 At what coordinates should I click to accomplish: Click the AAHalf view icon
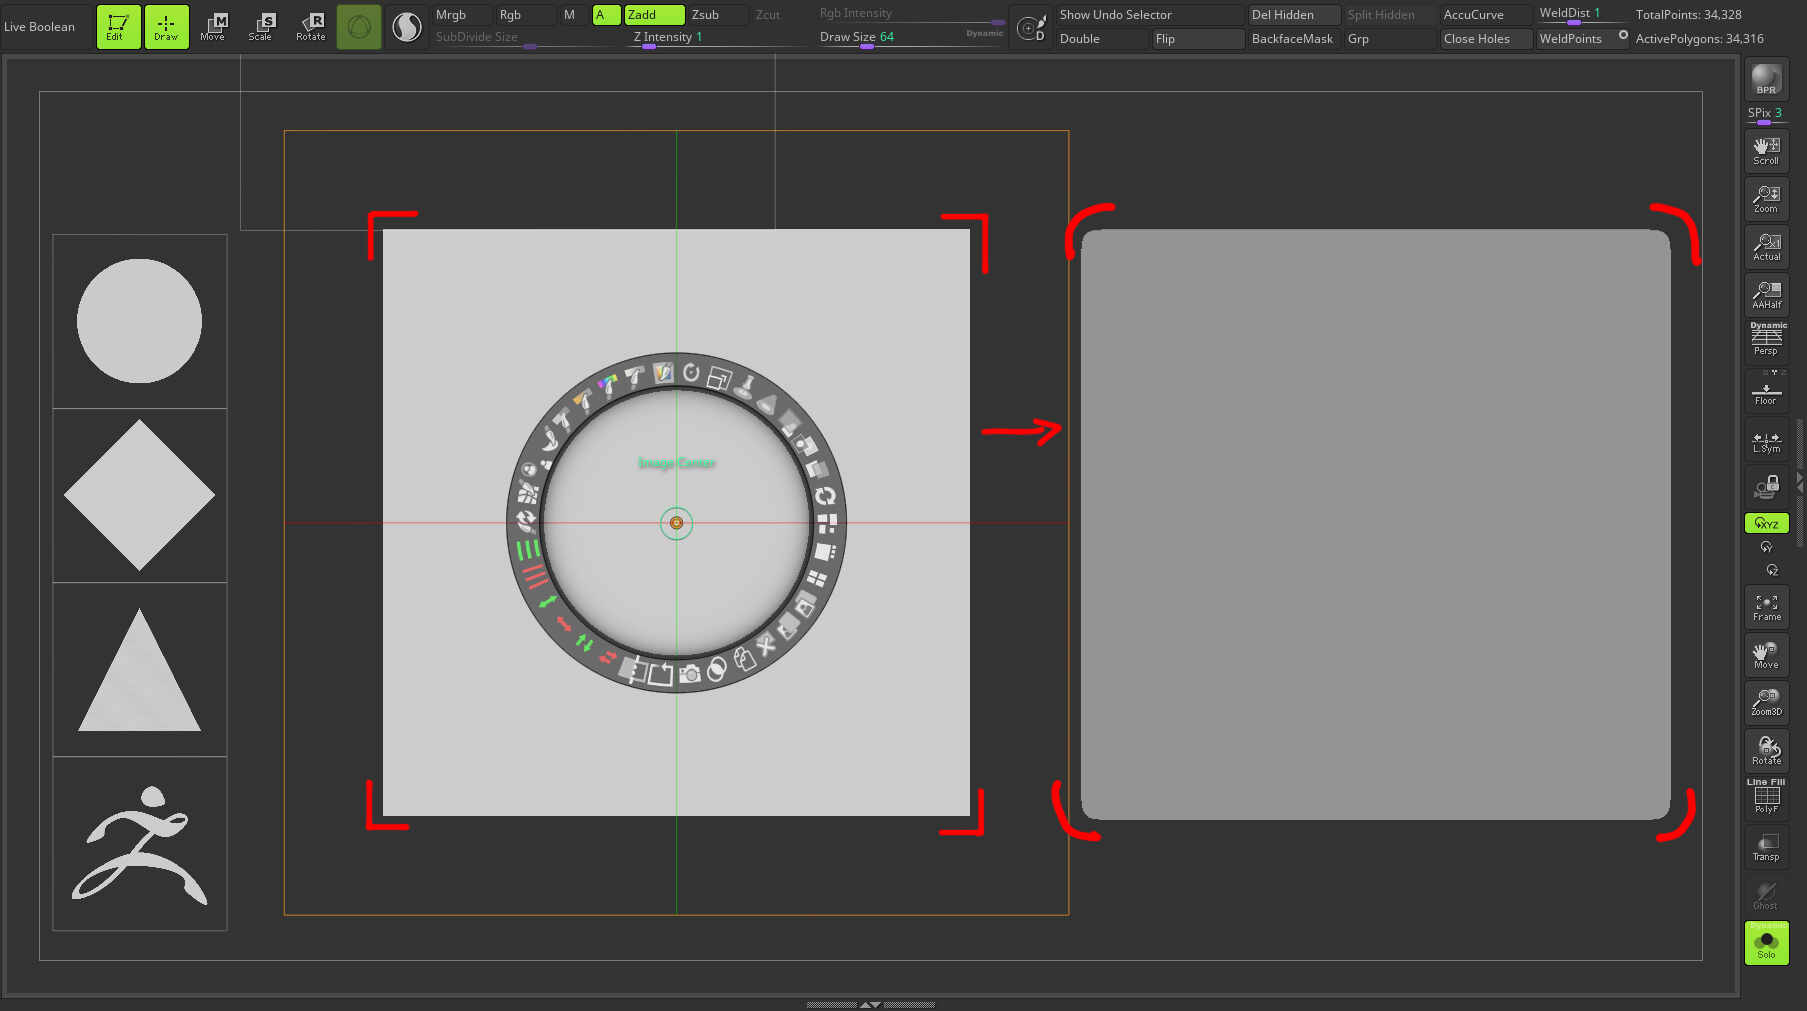click(1766, 295)
